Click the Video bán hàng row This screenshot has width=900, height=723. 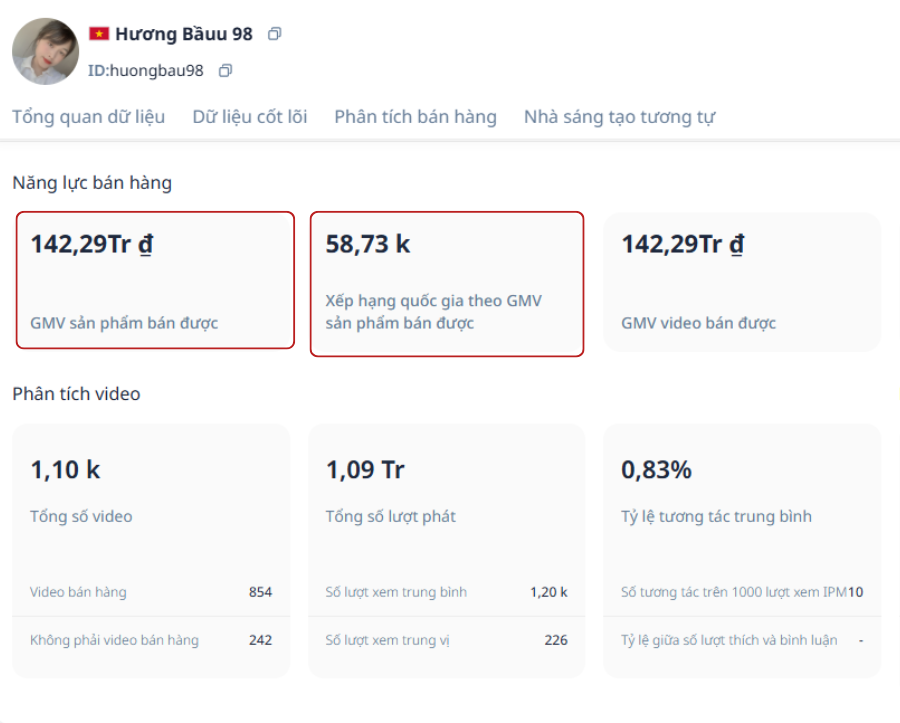point(151,592)
